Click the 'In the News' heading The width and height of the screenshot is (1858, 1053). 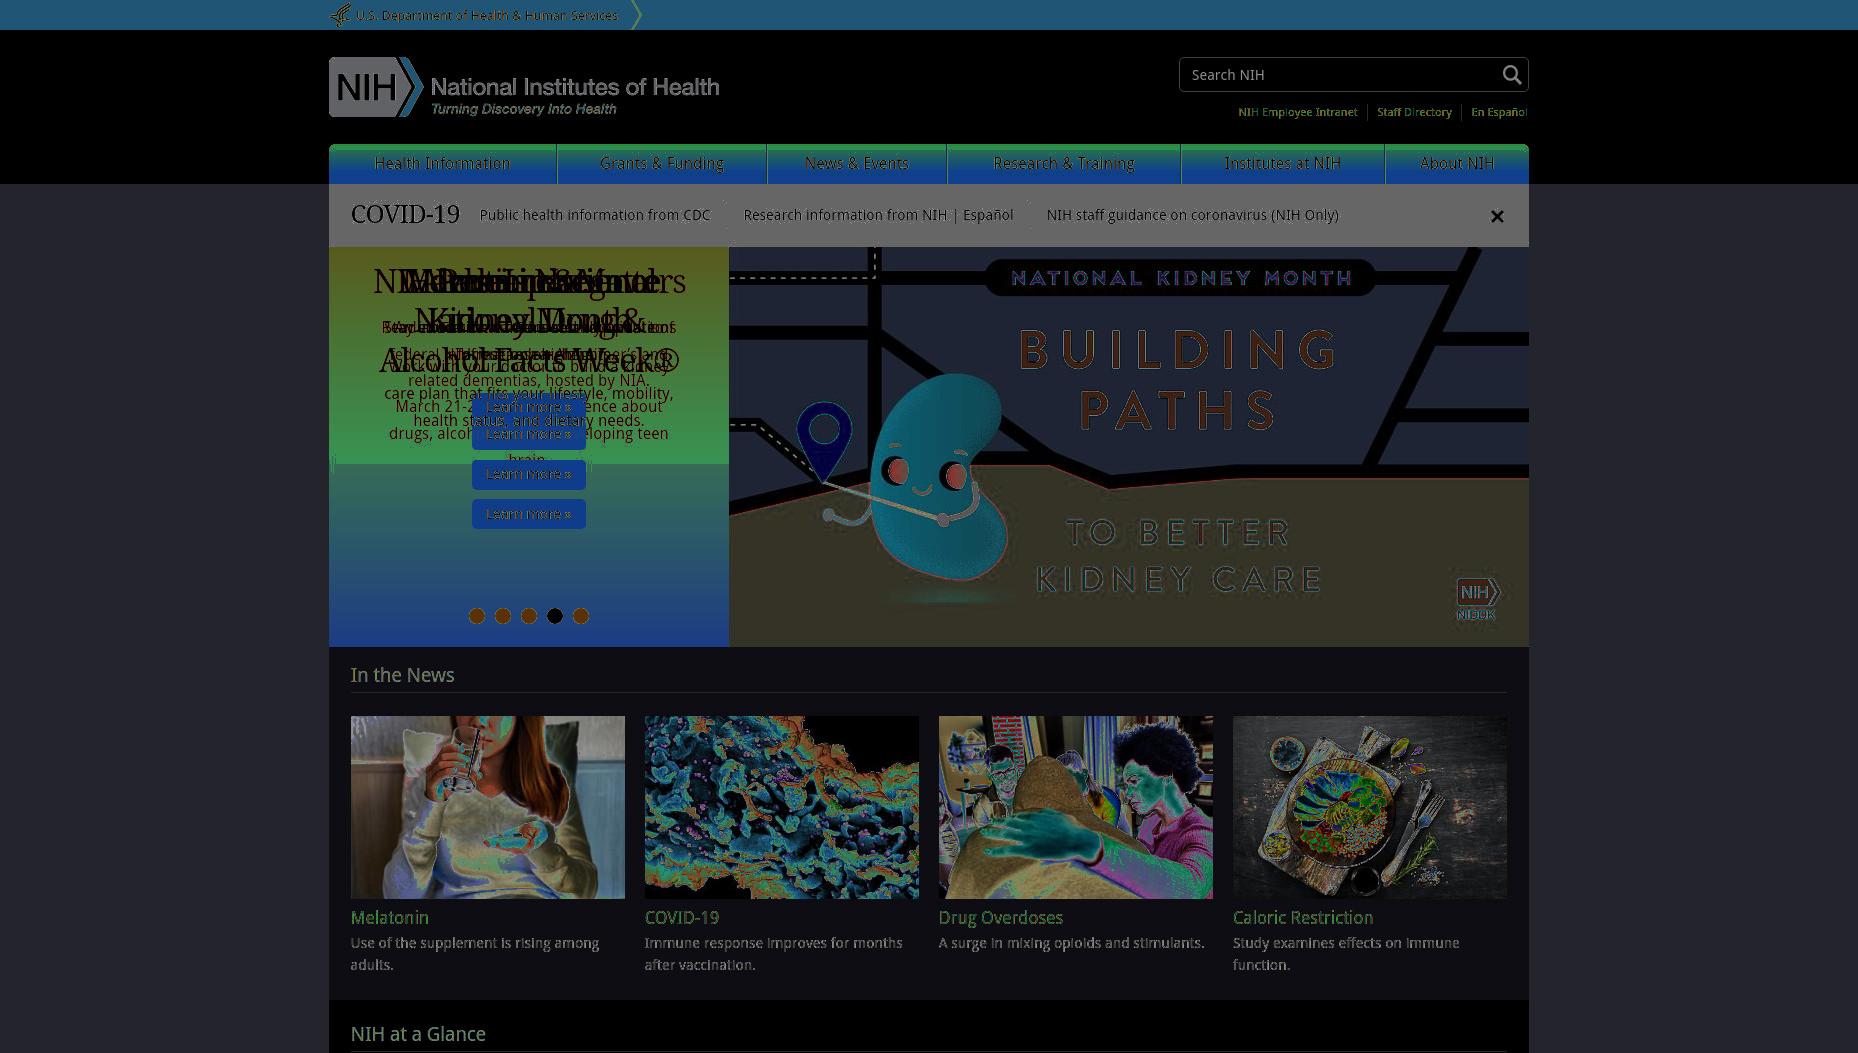[403, 675]
